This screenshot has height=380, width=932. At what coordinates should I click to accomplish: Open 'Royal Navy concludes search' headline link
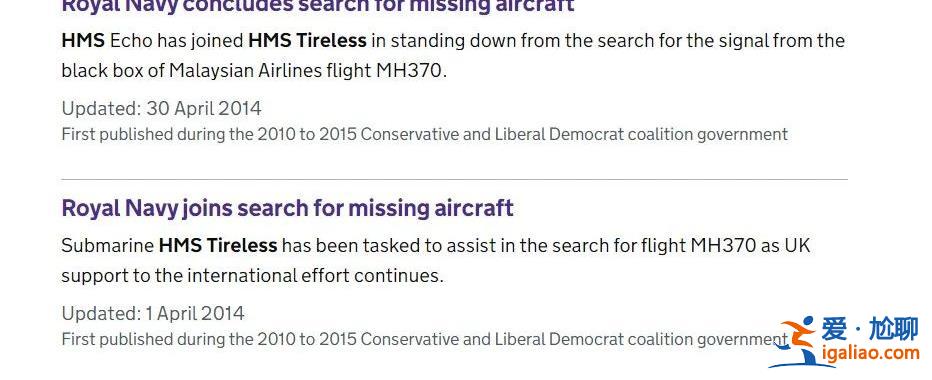pyautogui.click(x=318, y=6)
